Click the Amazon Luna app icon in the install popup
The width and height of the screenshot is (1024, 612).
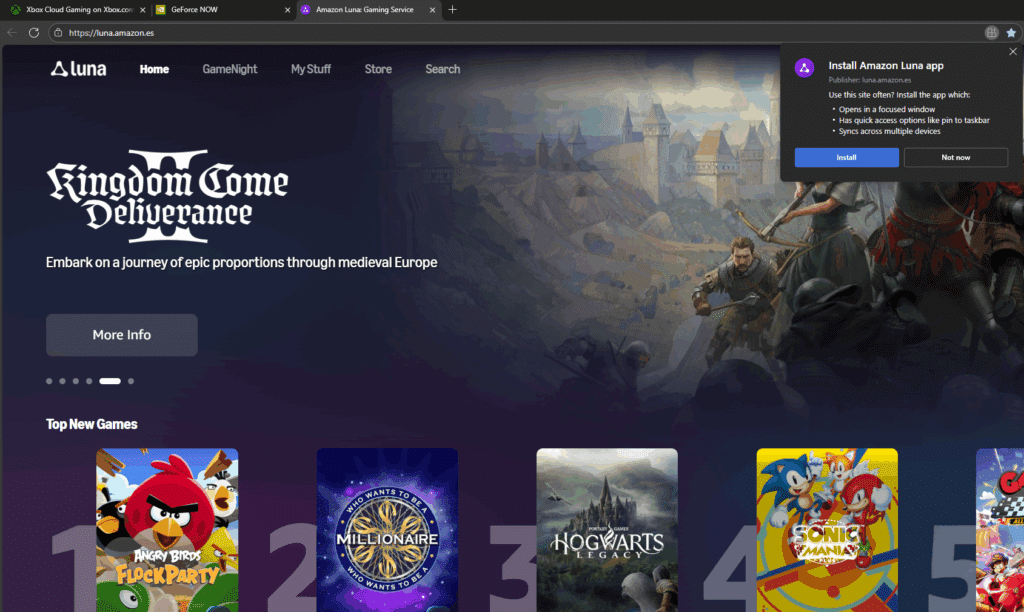805,67
